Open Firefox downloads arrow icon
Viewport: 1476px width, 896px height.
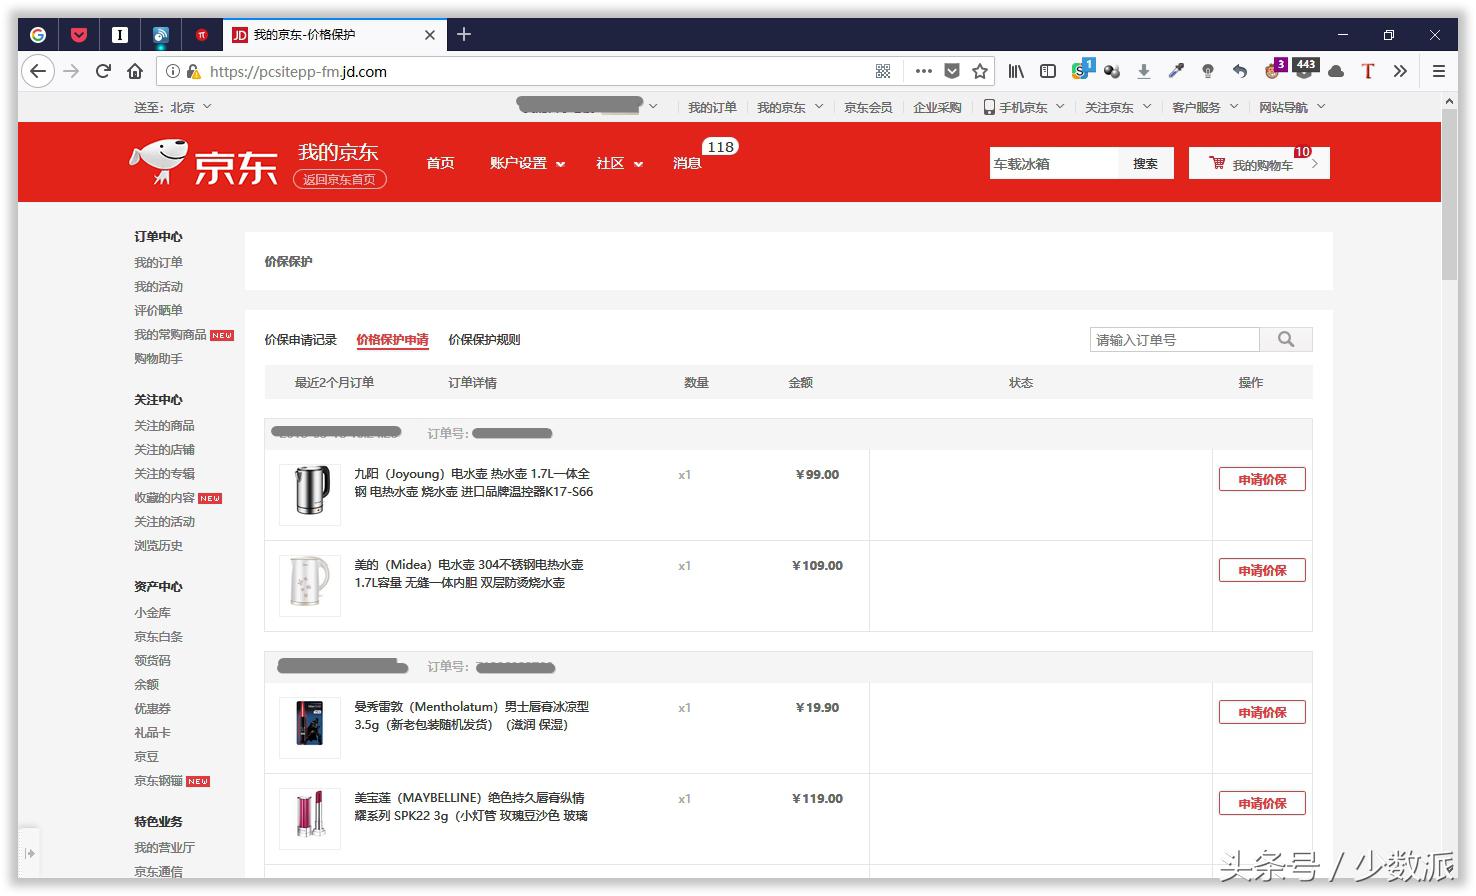pos(1144,71)
